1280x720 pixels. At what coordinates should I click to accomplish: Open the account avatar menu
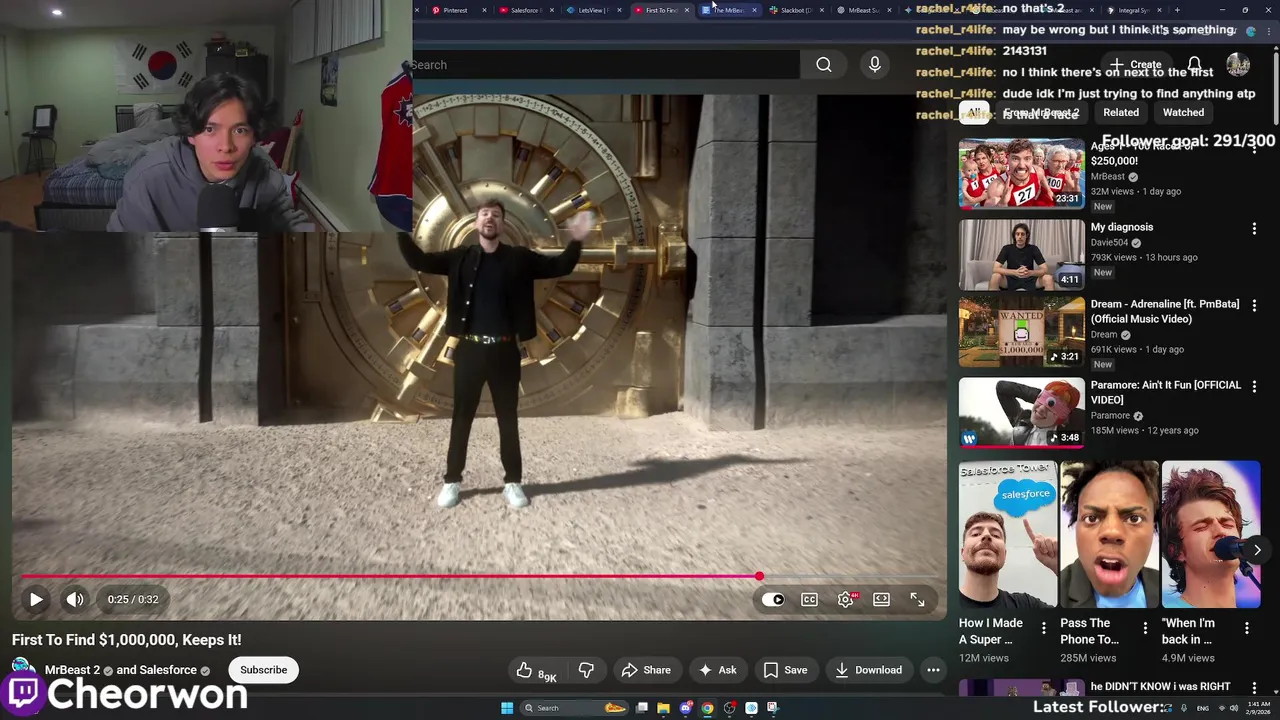(x=1238, y=65)
